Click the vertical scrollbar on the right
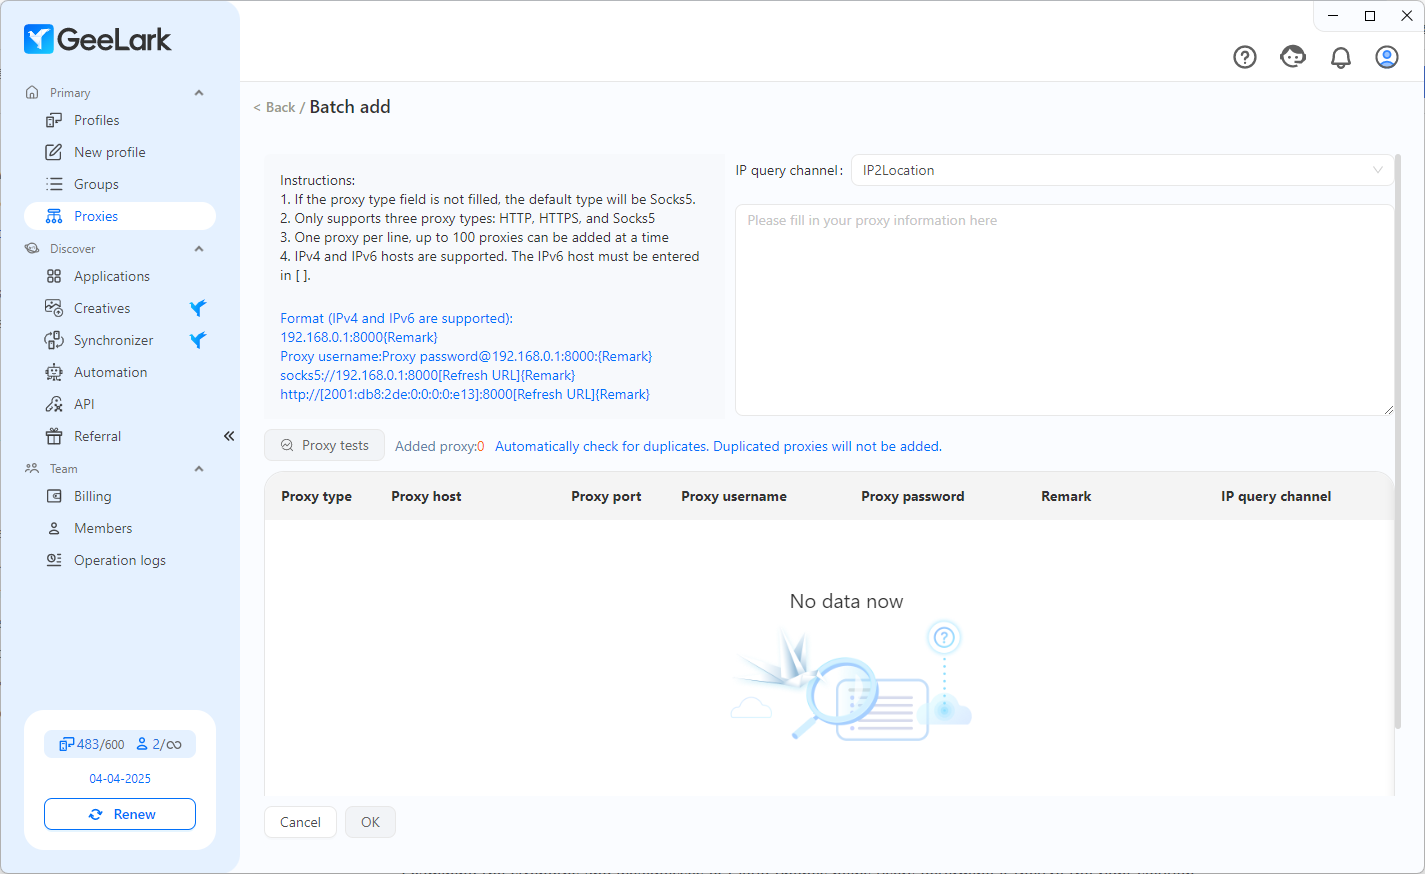Image resolution: width=1425 pixels, height=874 pixels. click(1398, 440)
